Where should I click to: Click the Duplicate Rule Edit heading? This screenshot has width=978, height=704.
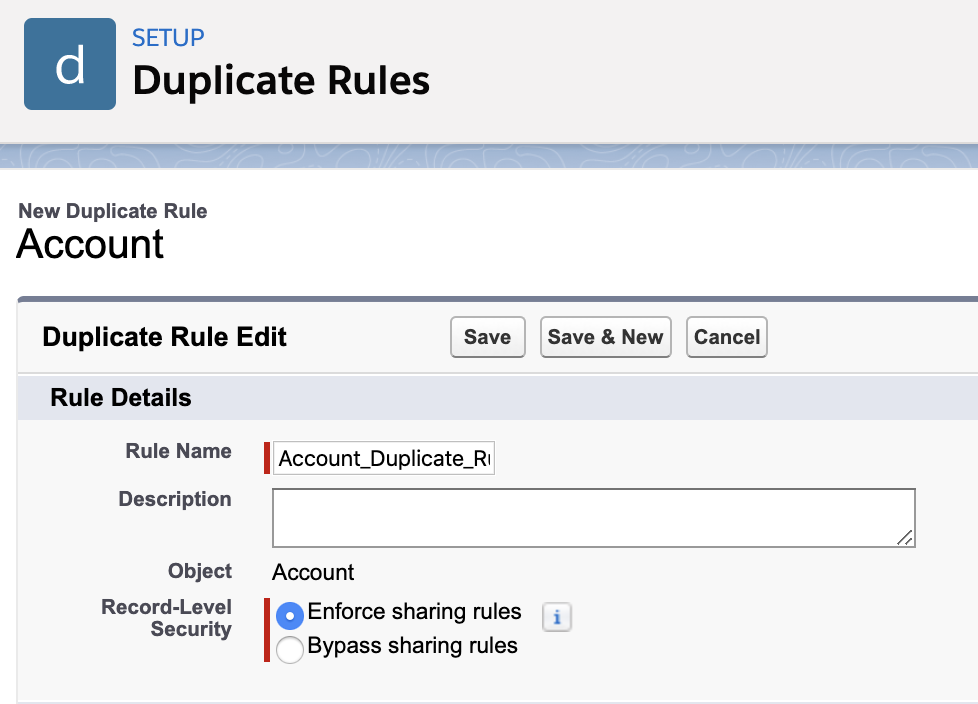[x=165, y=338]
